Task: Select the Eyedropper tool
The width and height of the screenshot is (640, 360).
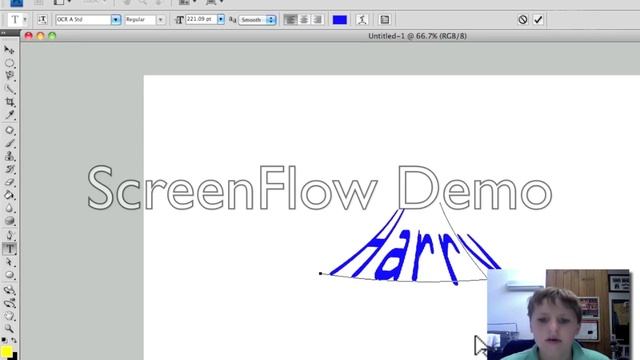Action: 9,115
